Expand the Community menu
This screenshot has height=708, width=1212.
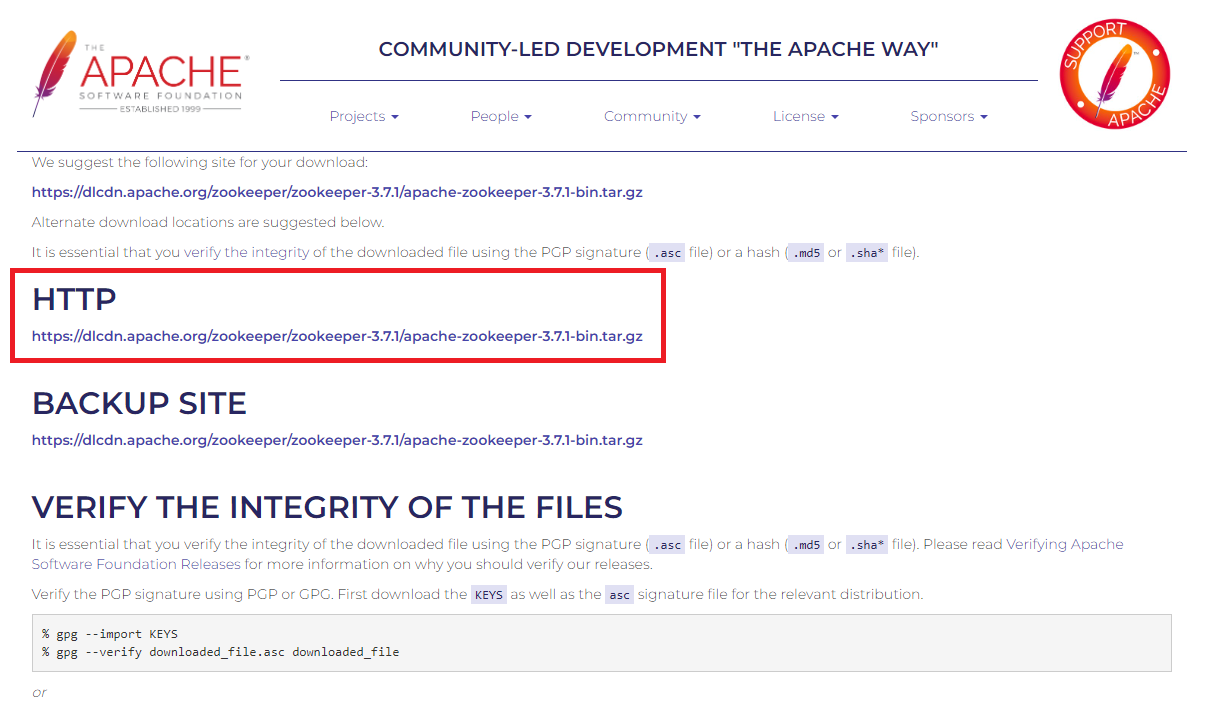pos(652,116)
